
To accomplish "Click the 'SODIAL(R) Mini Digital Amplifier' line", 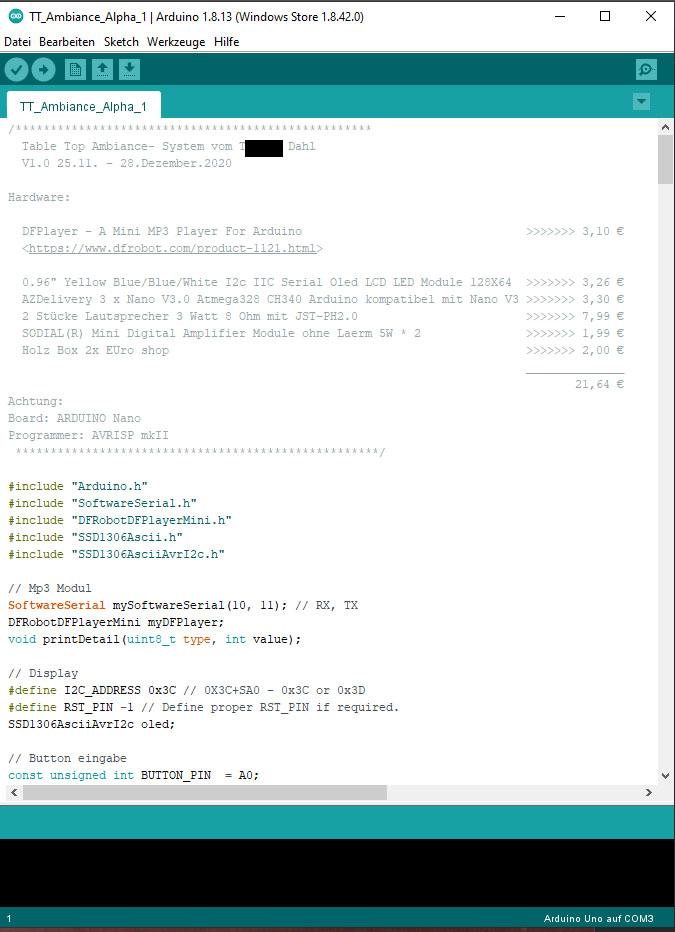I will pyautogui.click(x=221, y=333).
